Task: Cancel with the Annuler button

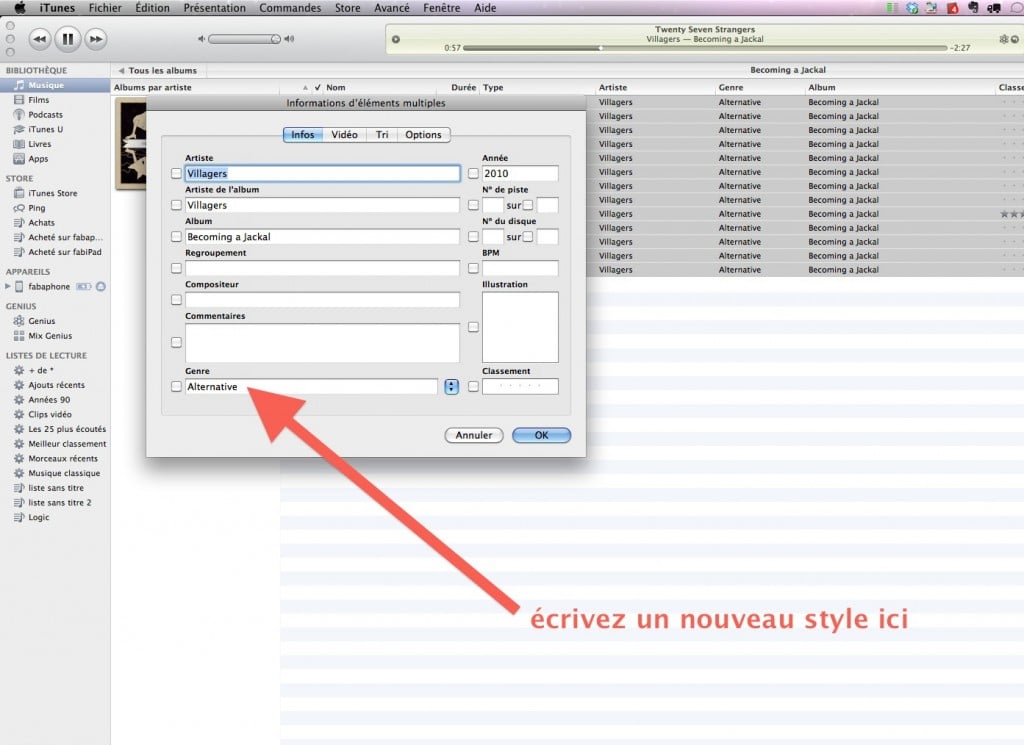Action: [x=473, y=436]
